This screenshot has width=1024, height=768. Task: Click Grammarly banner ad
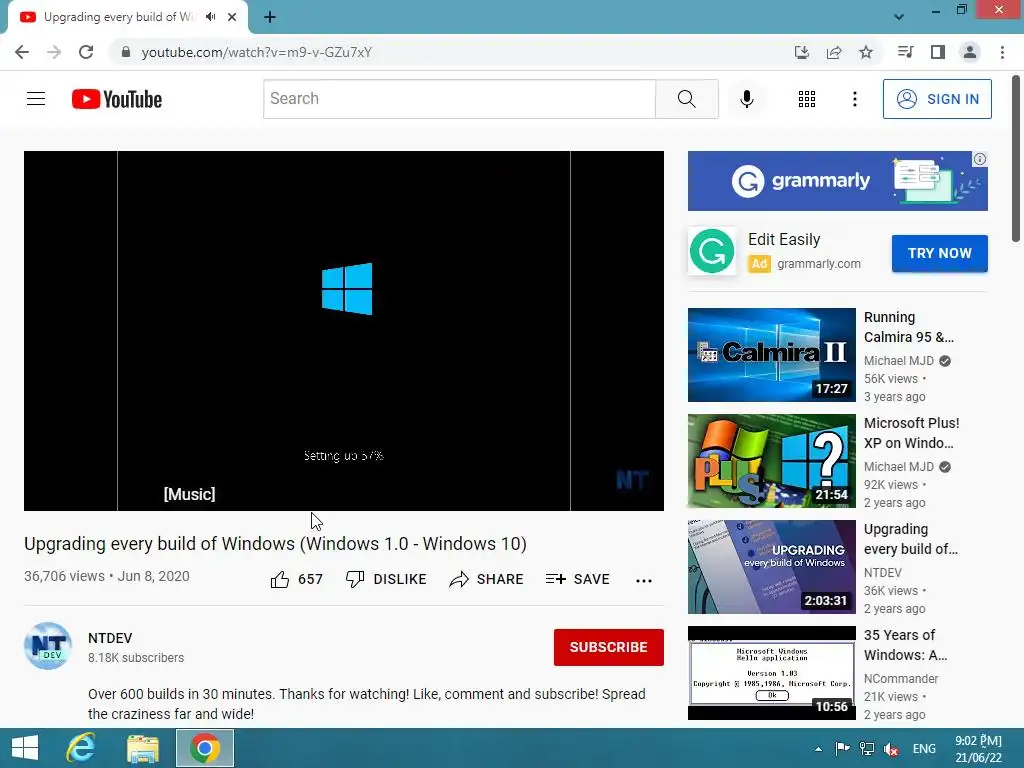(837, 181)
